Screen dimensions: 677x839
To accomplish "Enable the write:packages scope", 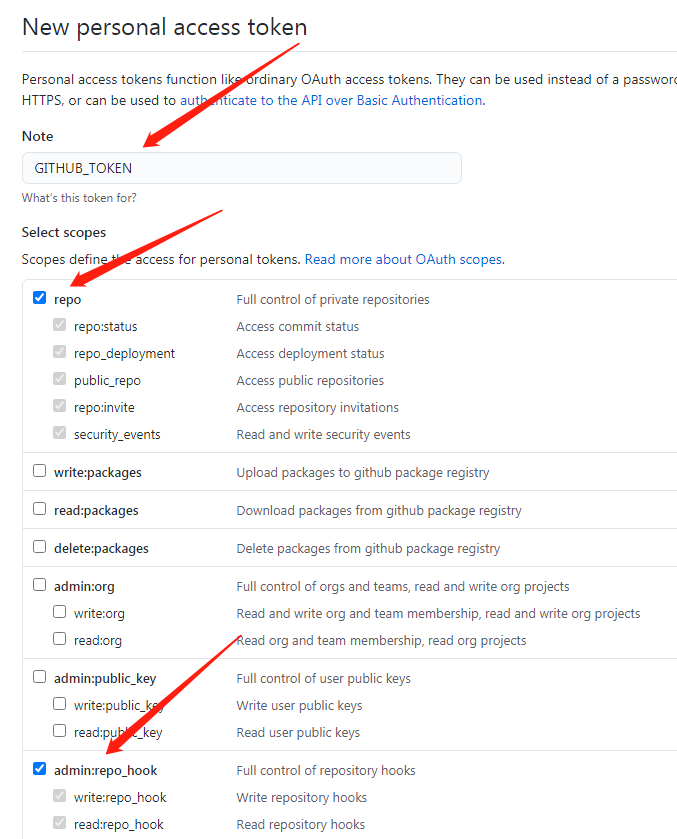I will 40,471.
